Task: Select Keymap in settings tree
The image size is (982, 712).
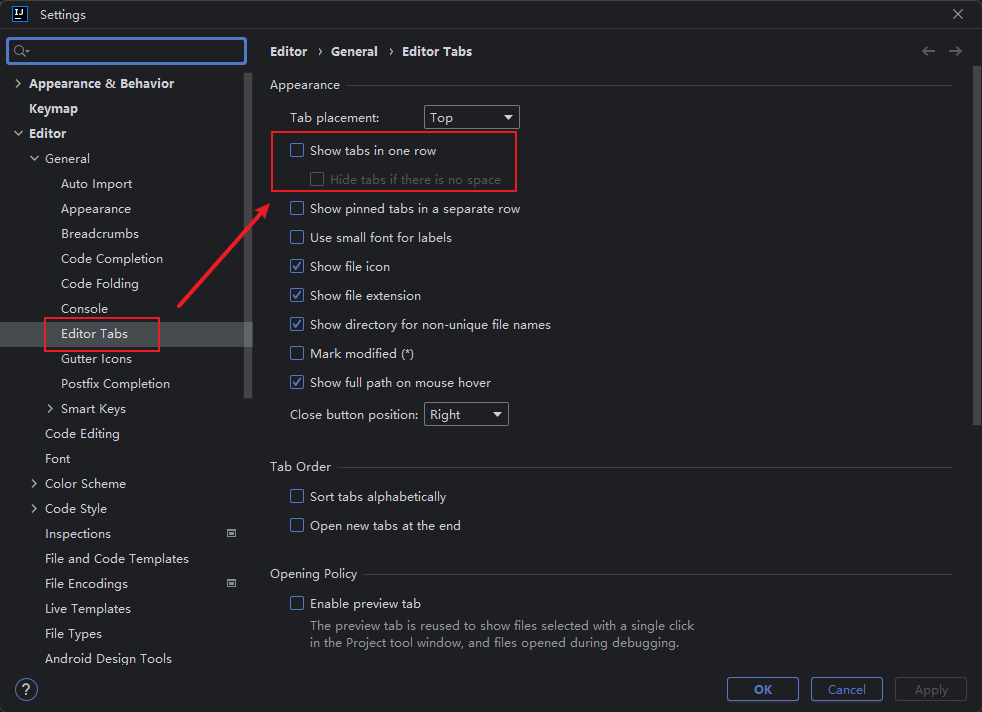Action: click(53, 109)
